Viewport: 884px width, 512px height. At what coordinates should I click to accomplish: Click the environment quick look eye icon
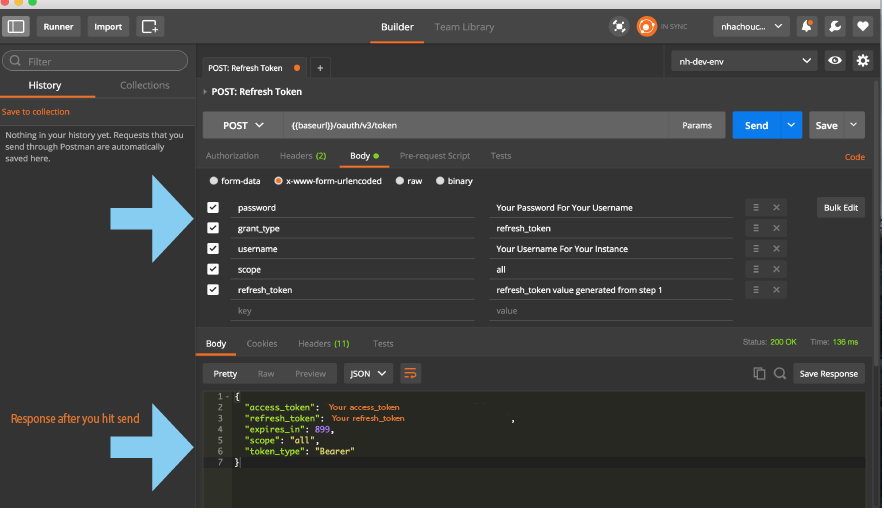835,61
